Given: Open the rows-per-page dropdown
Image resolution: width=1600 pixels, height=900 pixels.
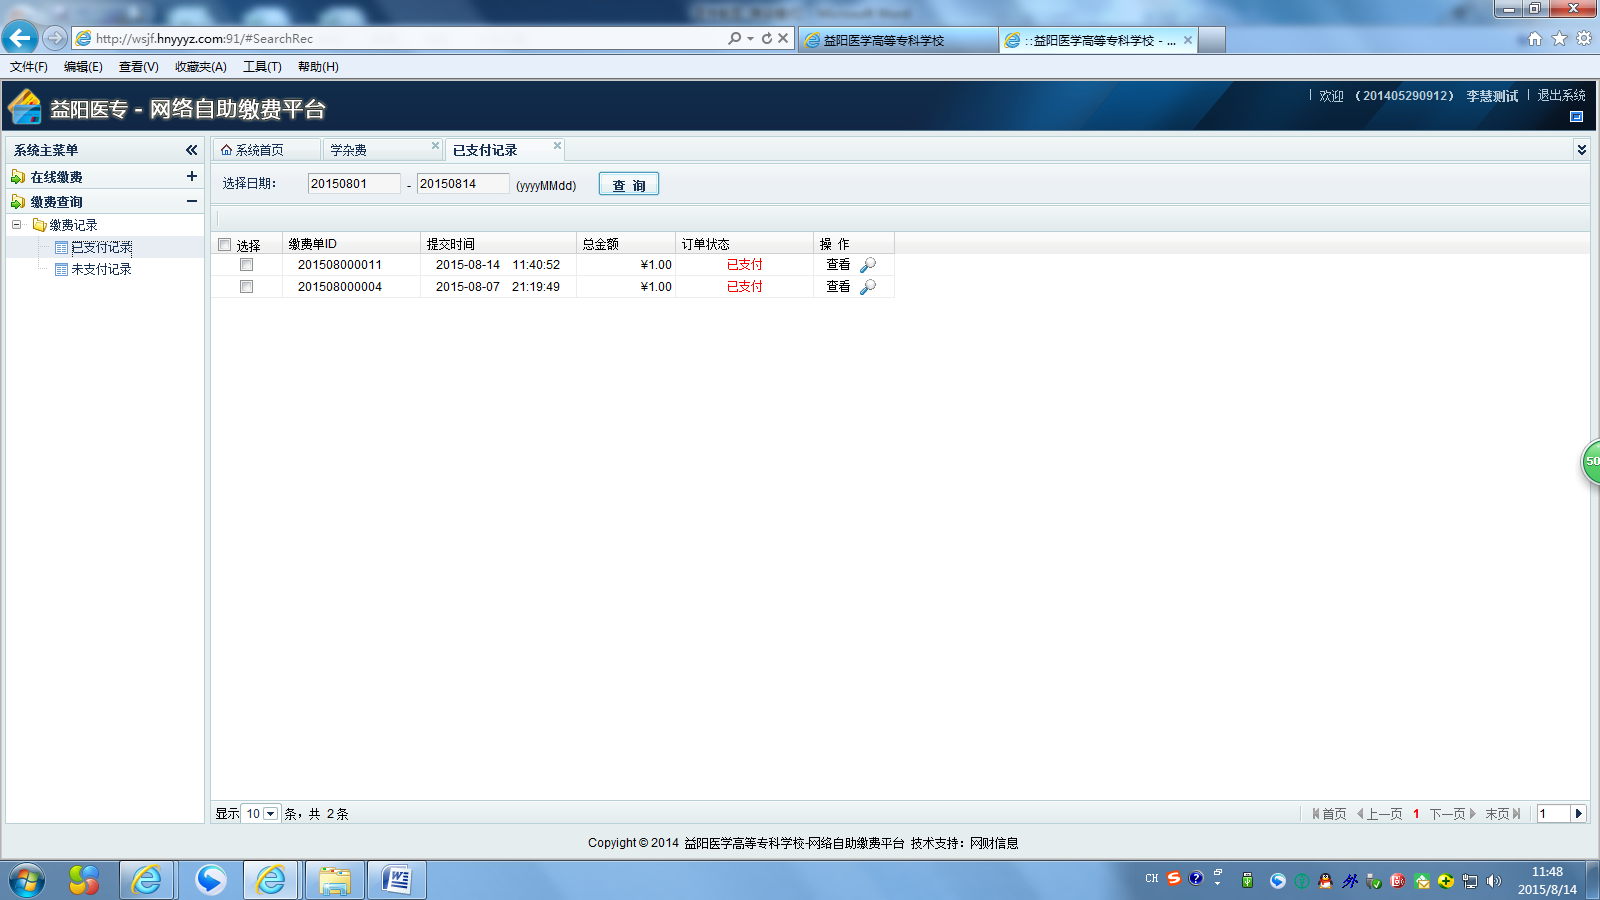Looking at the screenshot, I should (x=270, y=814).
